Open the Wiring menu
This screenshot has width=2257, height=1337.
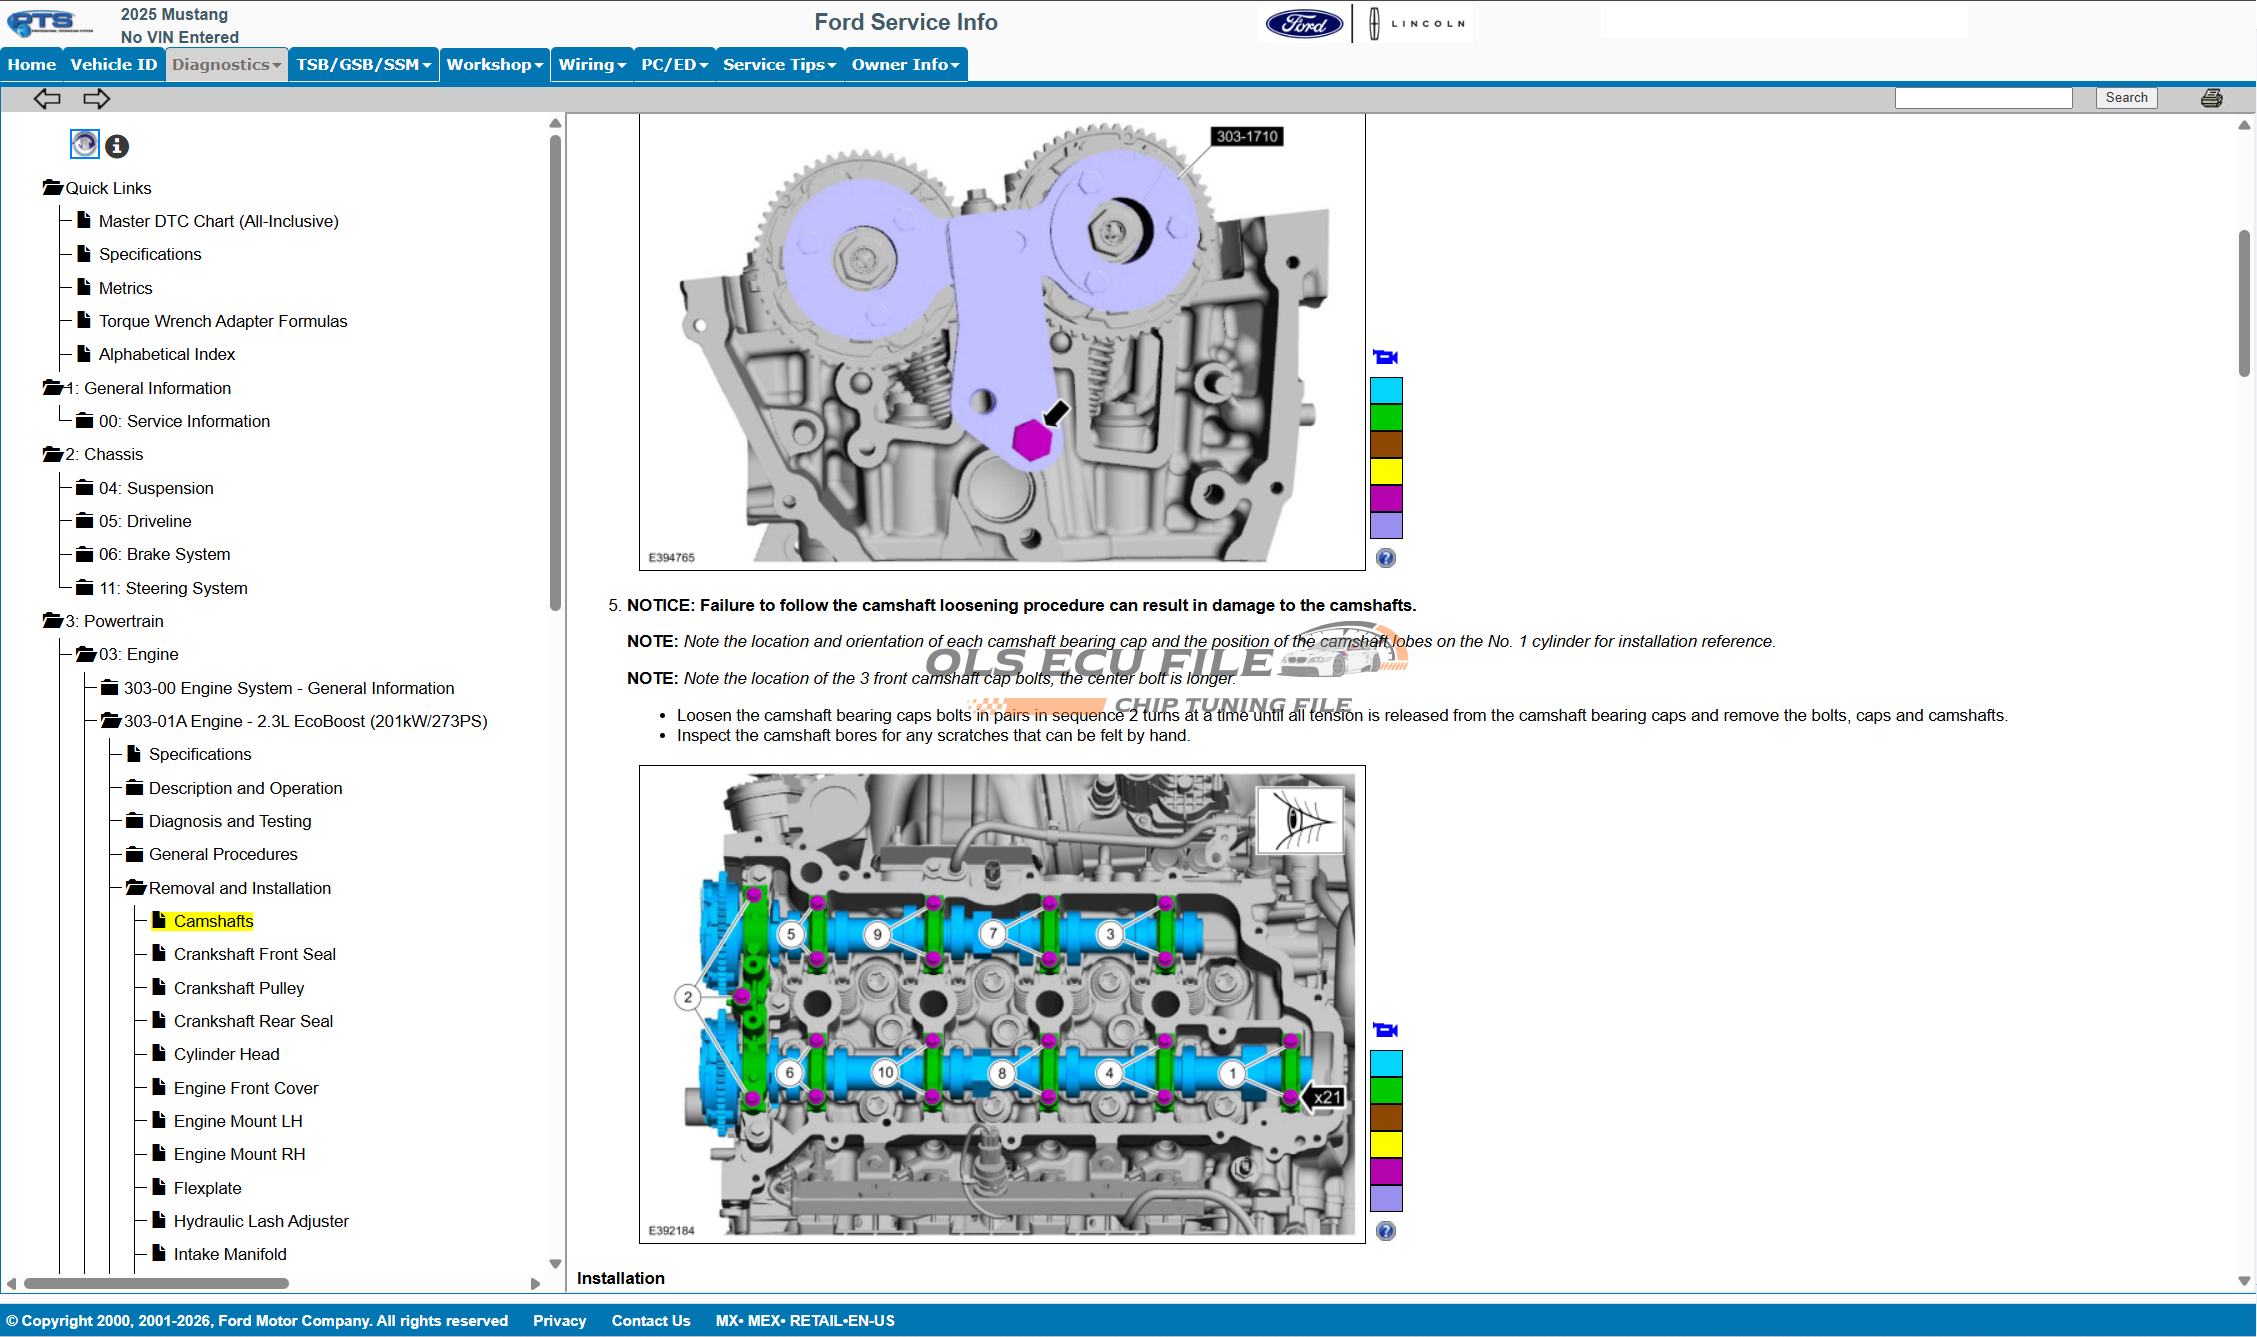(591, 64)
